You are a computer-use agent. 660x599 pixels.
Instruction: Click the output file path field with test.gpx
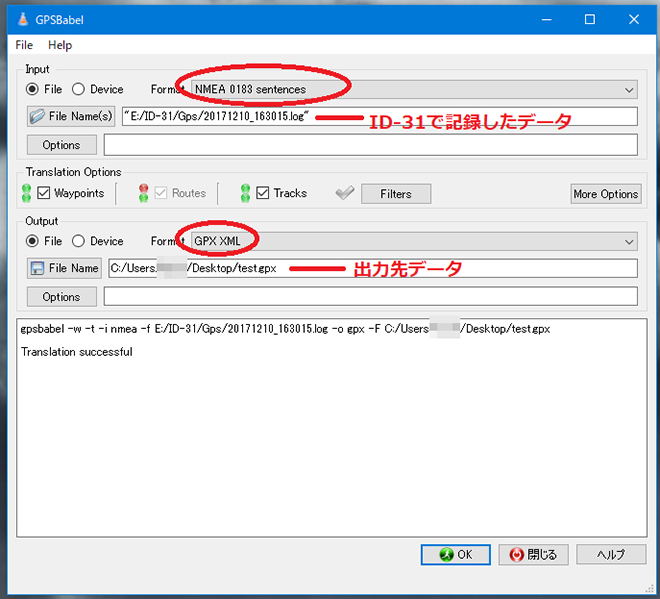[x=373, y=268]
